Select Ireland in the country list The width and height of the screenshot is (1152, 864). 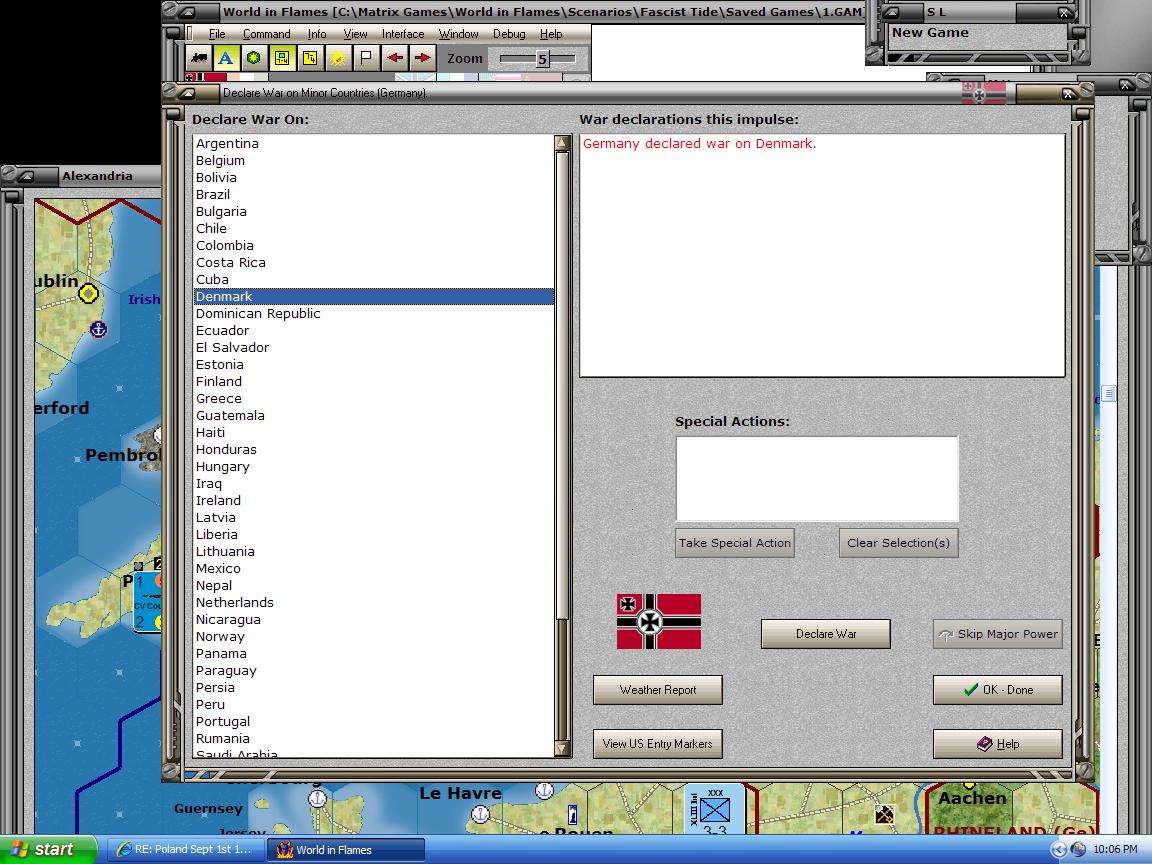pos(373,500)
